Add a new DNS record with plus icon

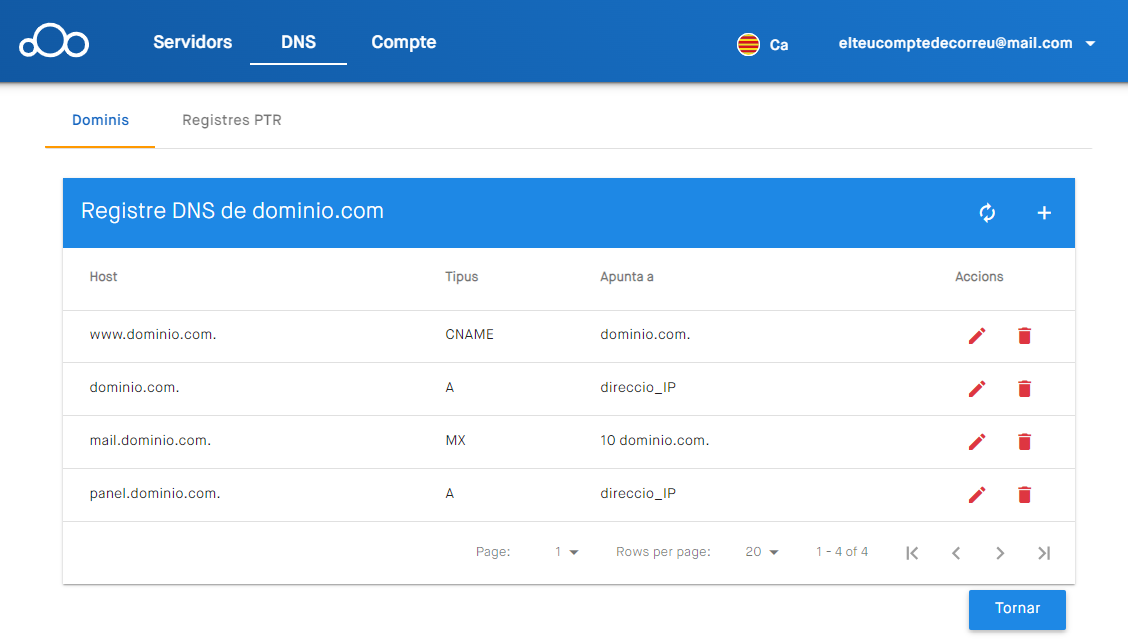point(1044,213)
